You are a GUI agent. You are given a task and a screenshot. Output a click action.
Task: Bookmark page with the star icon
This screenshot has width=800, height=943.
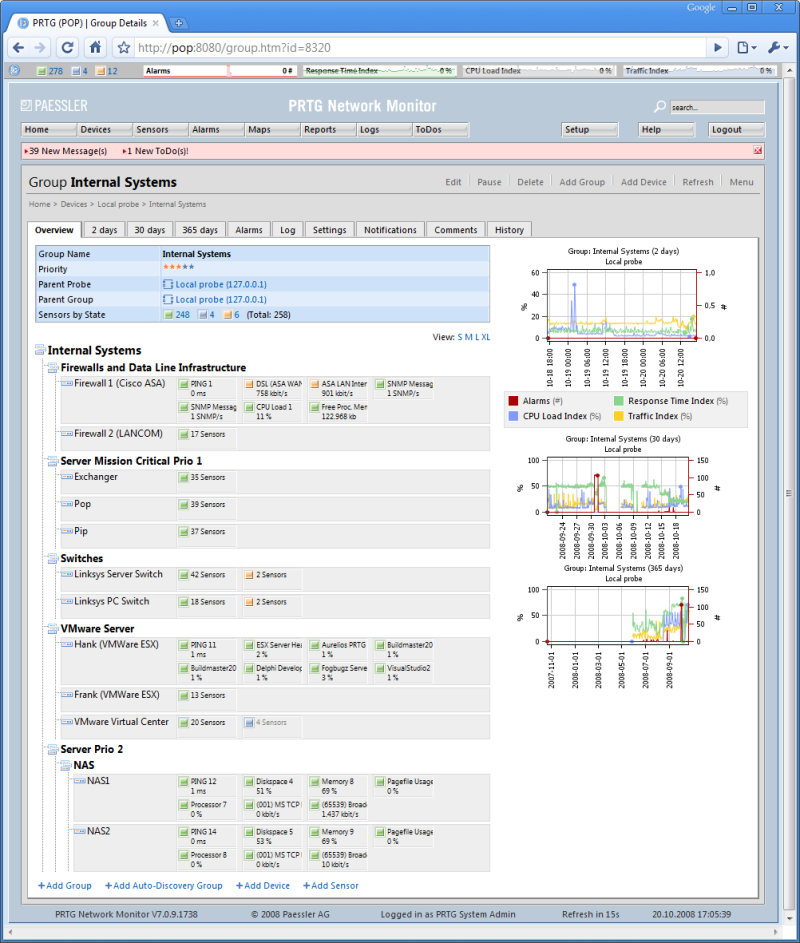coord(124,47)
